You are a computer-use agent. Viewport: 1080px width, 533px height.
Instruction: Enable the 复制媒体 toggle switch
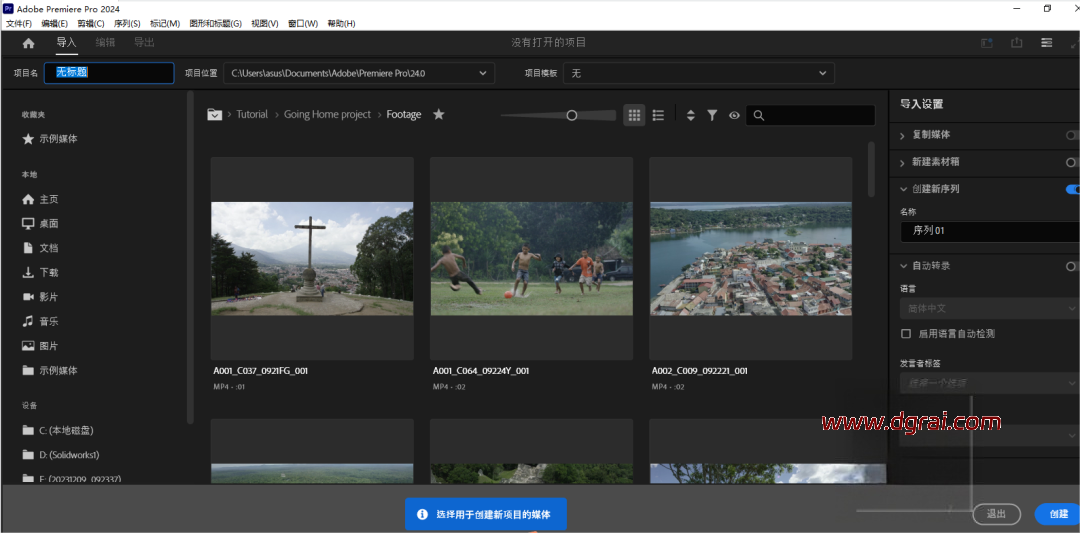pos(1072,135)
